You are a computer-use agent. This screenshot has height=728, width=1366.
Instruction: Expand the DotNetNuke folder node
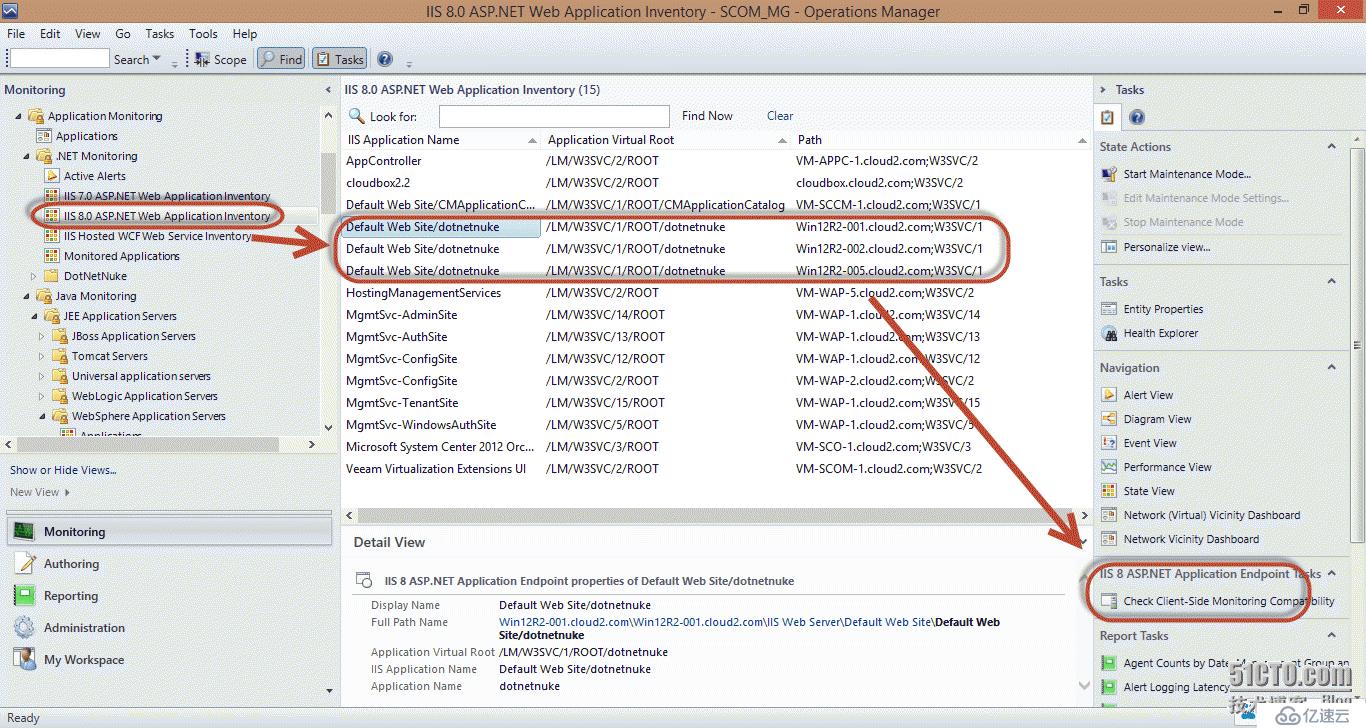(x=34, y=276)
